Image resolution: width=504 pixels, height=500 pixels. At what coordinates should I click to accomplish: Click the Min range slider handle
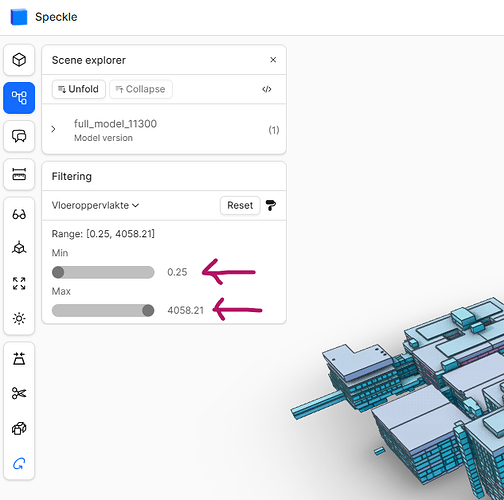coord(58,272)
